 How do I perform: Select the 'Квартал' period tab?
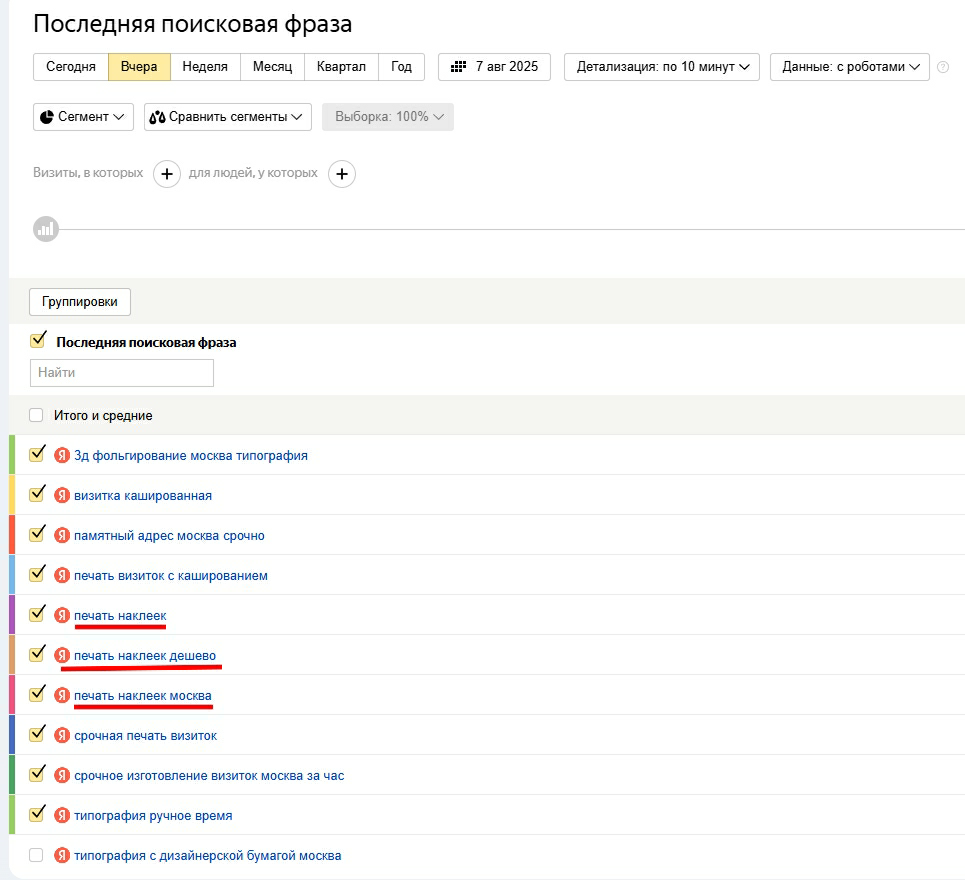coord(341,66)
